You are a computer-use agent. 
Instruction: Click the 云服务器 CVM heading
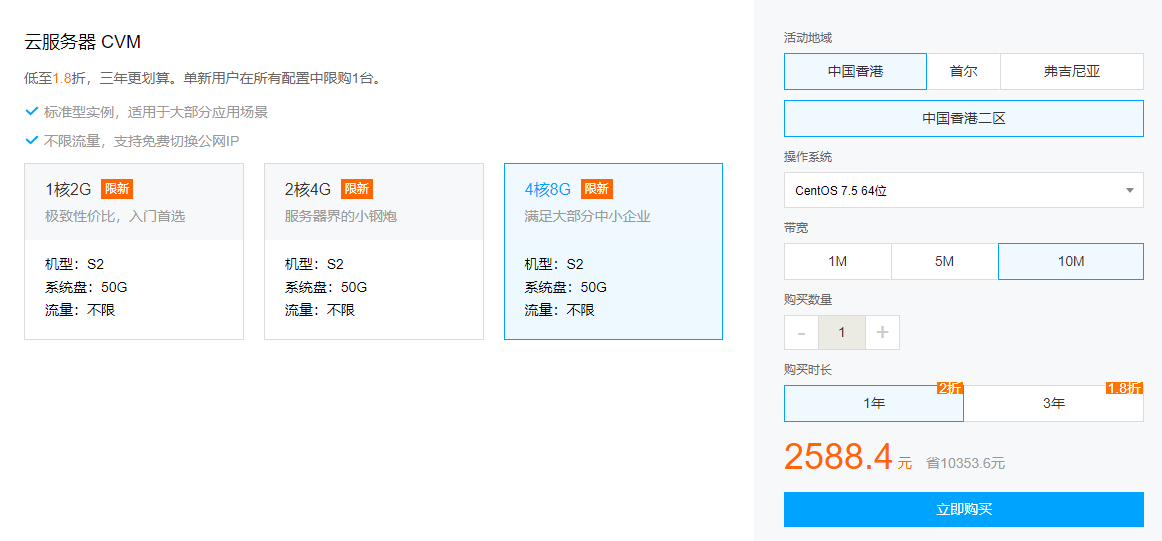[83, 42]
